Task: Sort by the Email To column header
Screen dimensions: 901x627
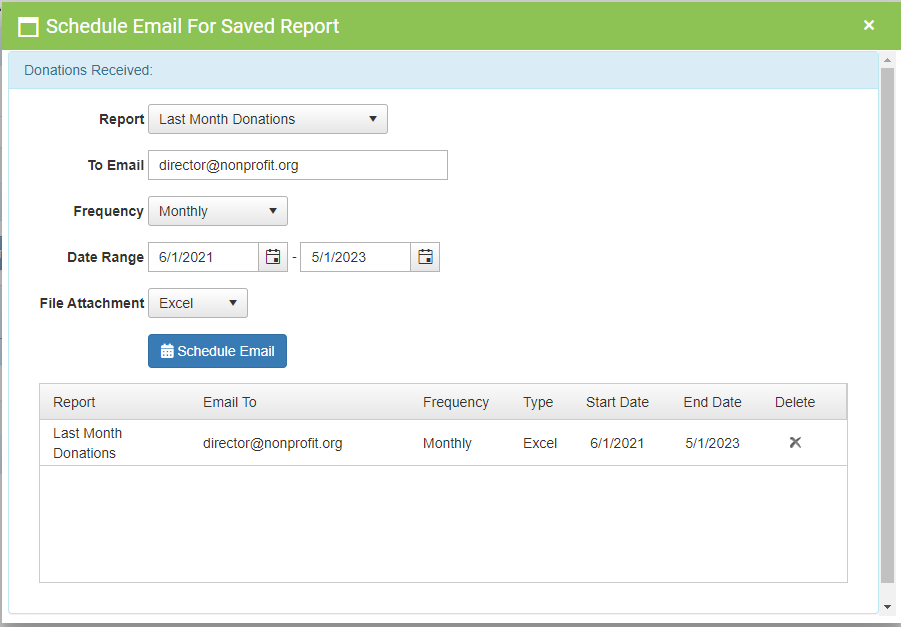Action: pos(230,402)
